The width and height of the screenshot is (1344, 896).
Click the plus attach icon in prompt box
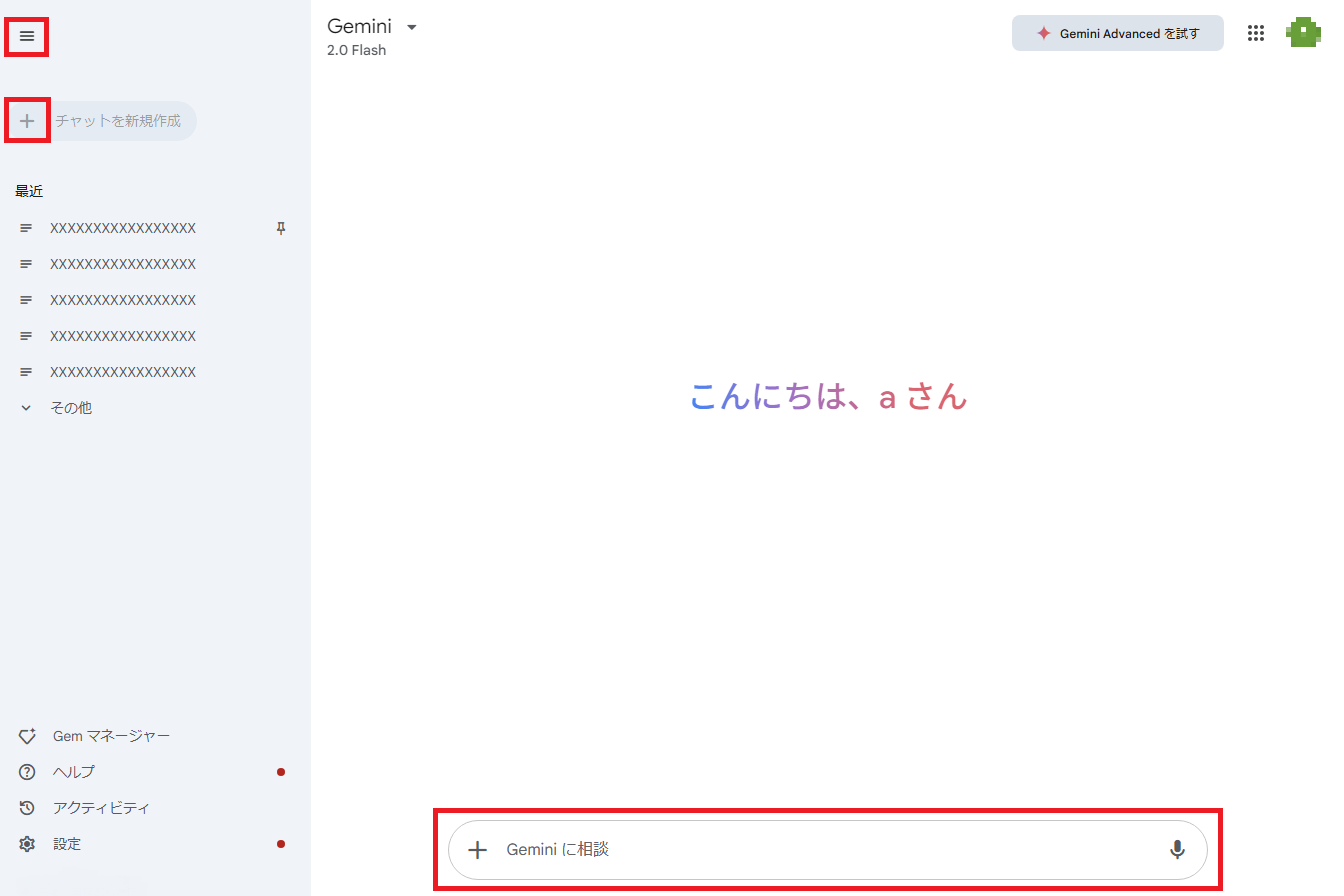pos(478,850)
